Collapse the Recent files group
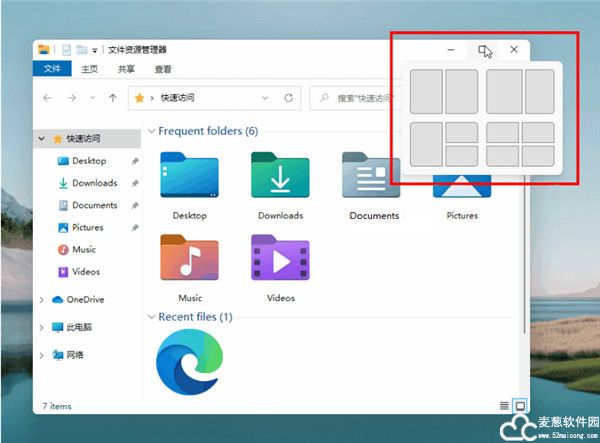Viewport: 600px width, 443px height. click(x=152, y=317)
